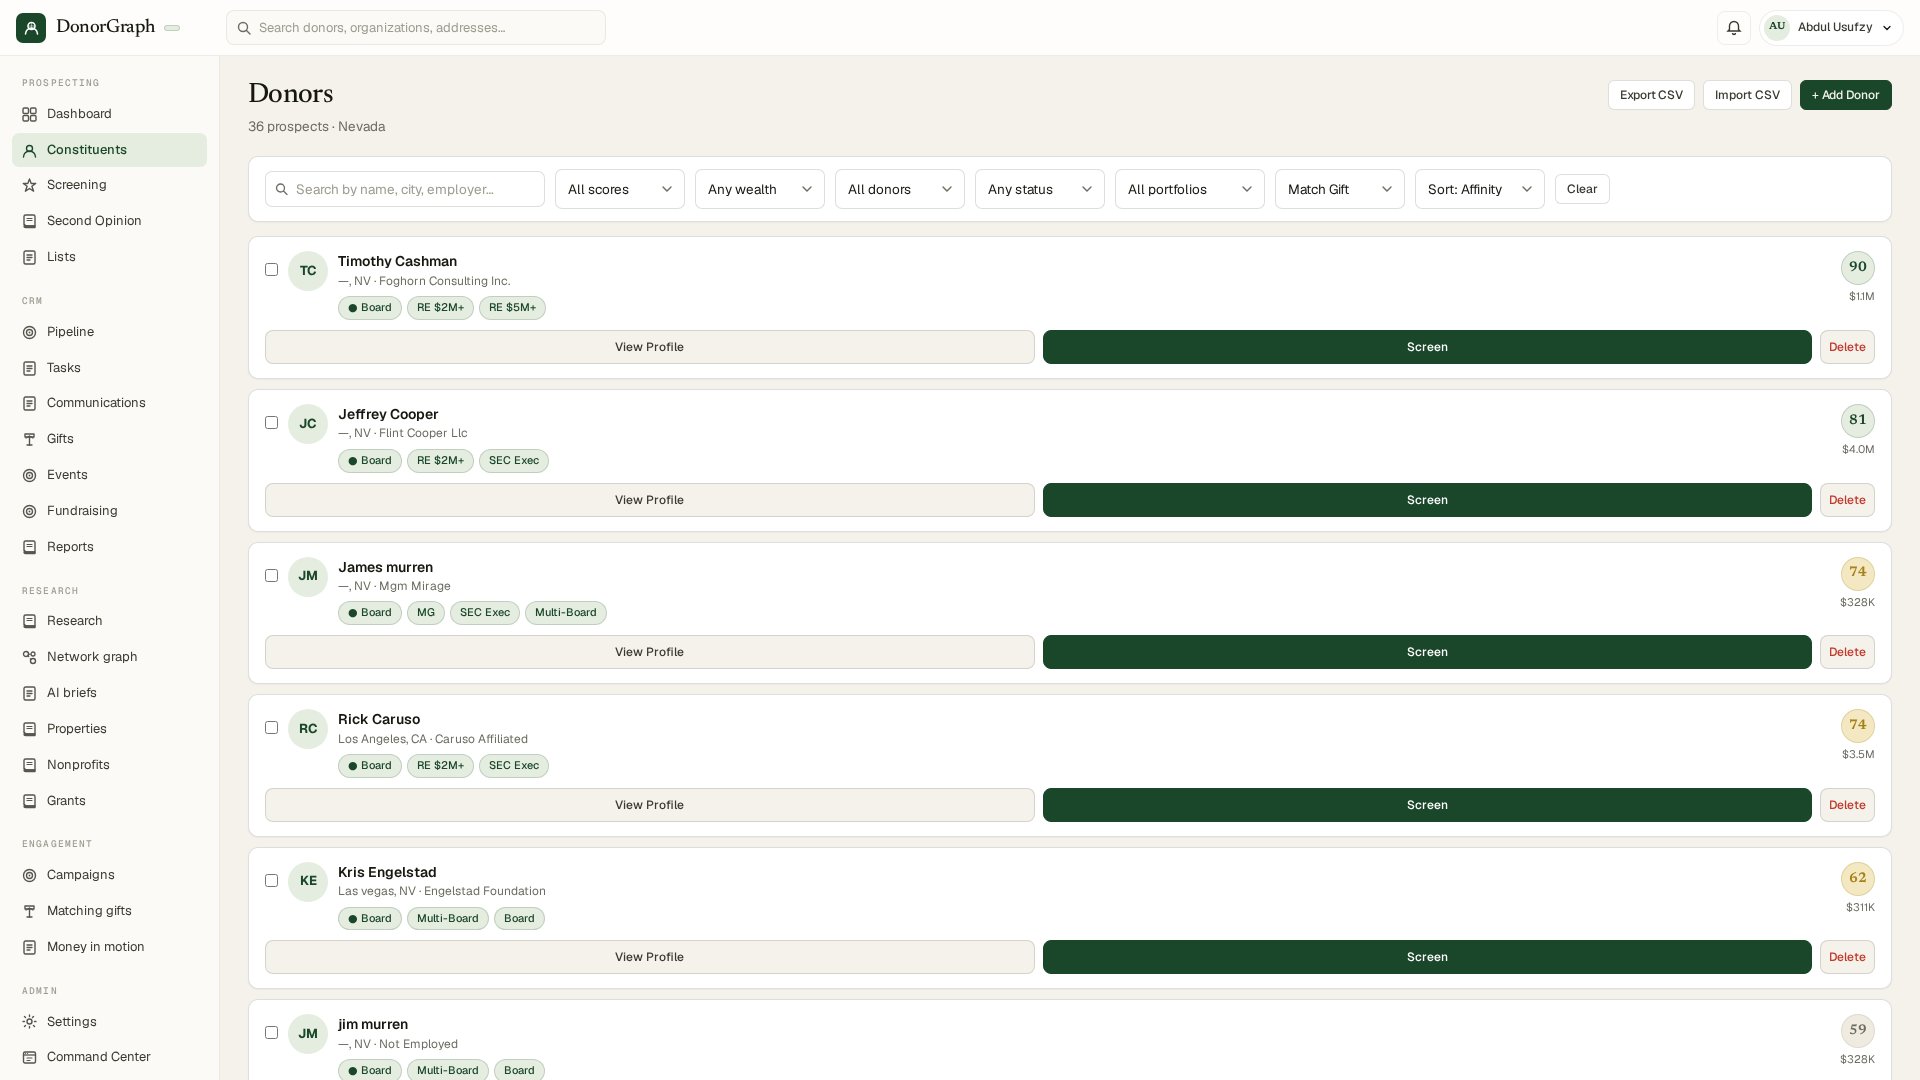Image resolution: width=1920 pixels, height=1080 pixels.
Task: Click the Grants sidebar icon
Action: click(x=30, y=801)
